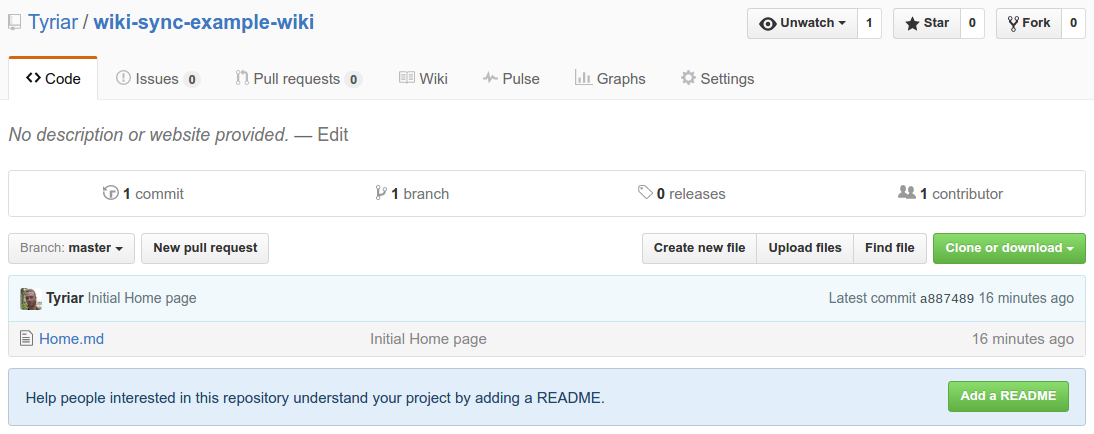Start a New pull request
The height and width of the screenshot is (434, 1094).
tap(205, 248)
